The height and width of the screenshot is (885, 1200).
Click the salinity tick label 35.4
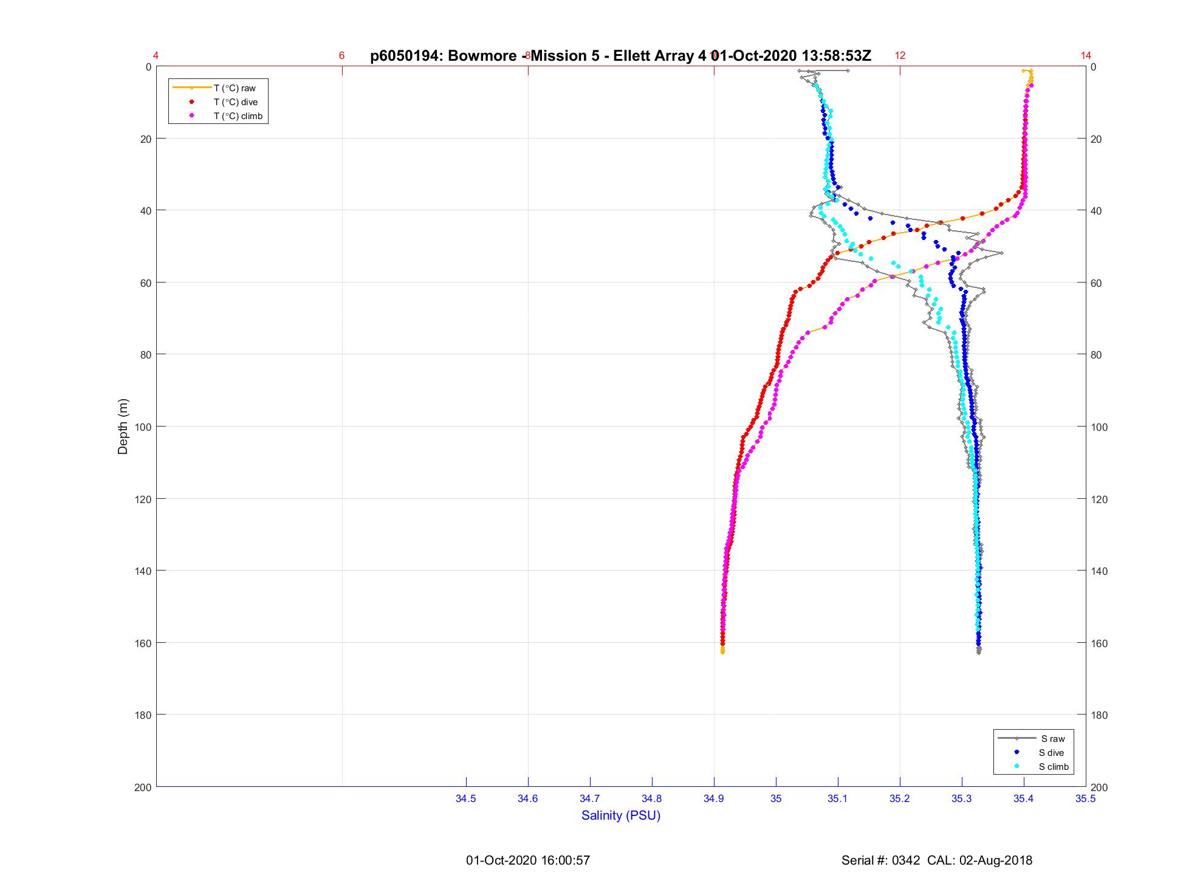point(1024,799)
